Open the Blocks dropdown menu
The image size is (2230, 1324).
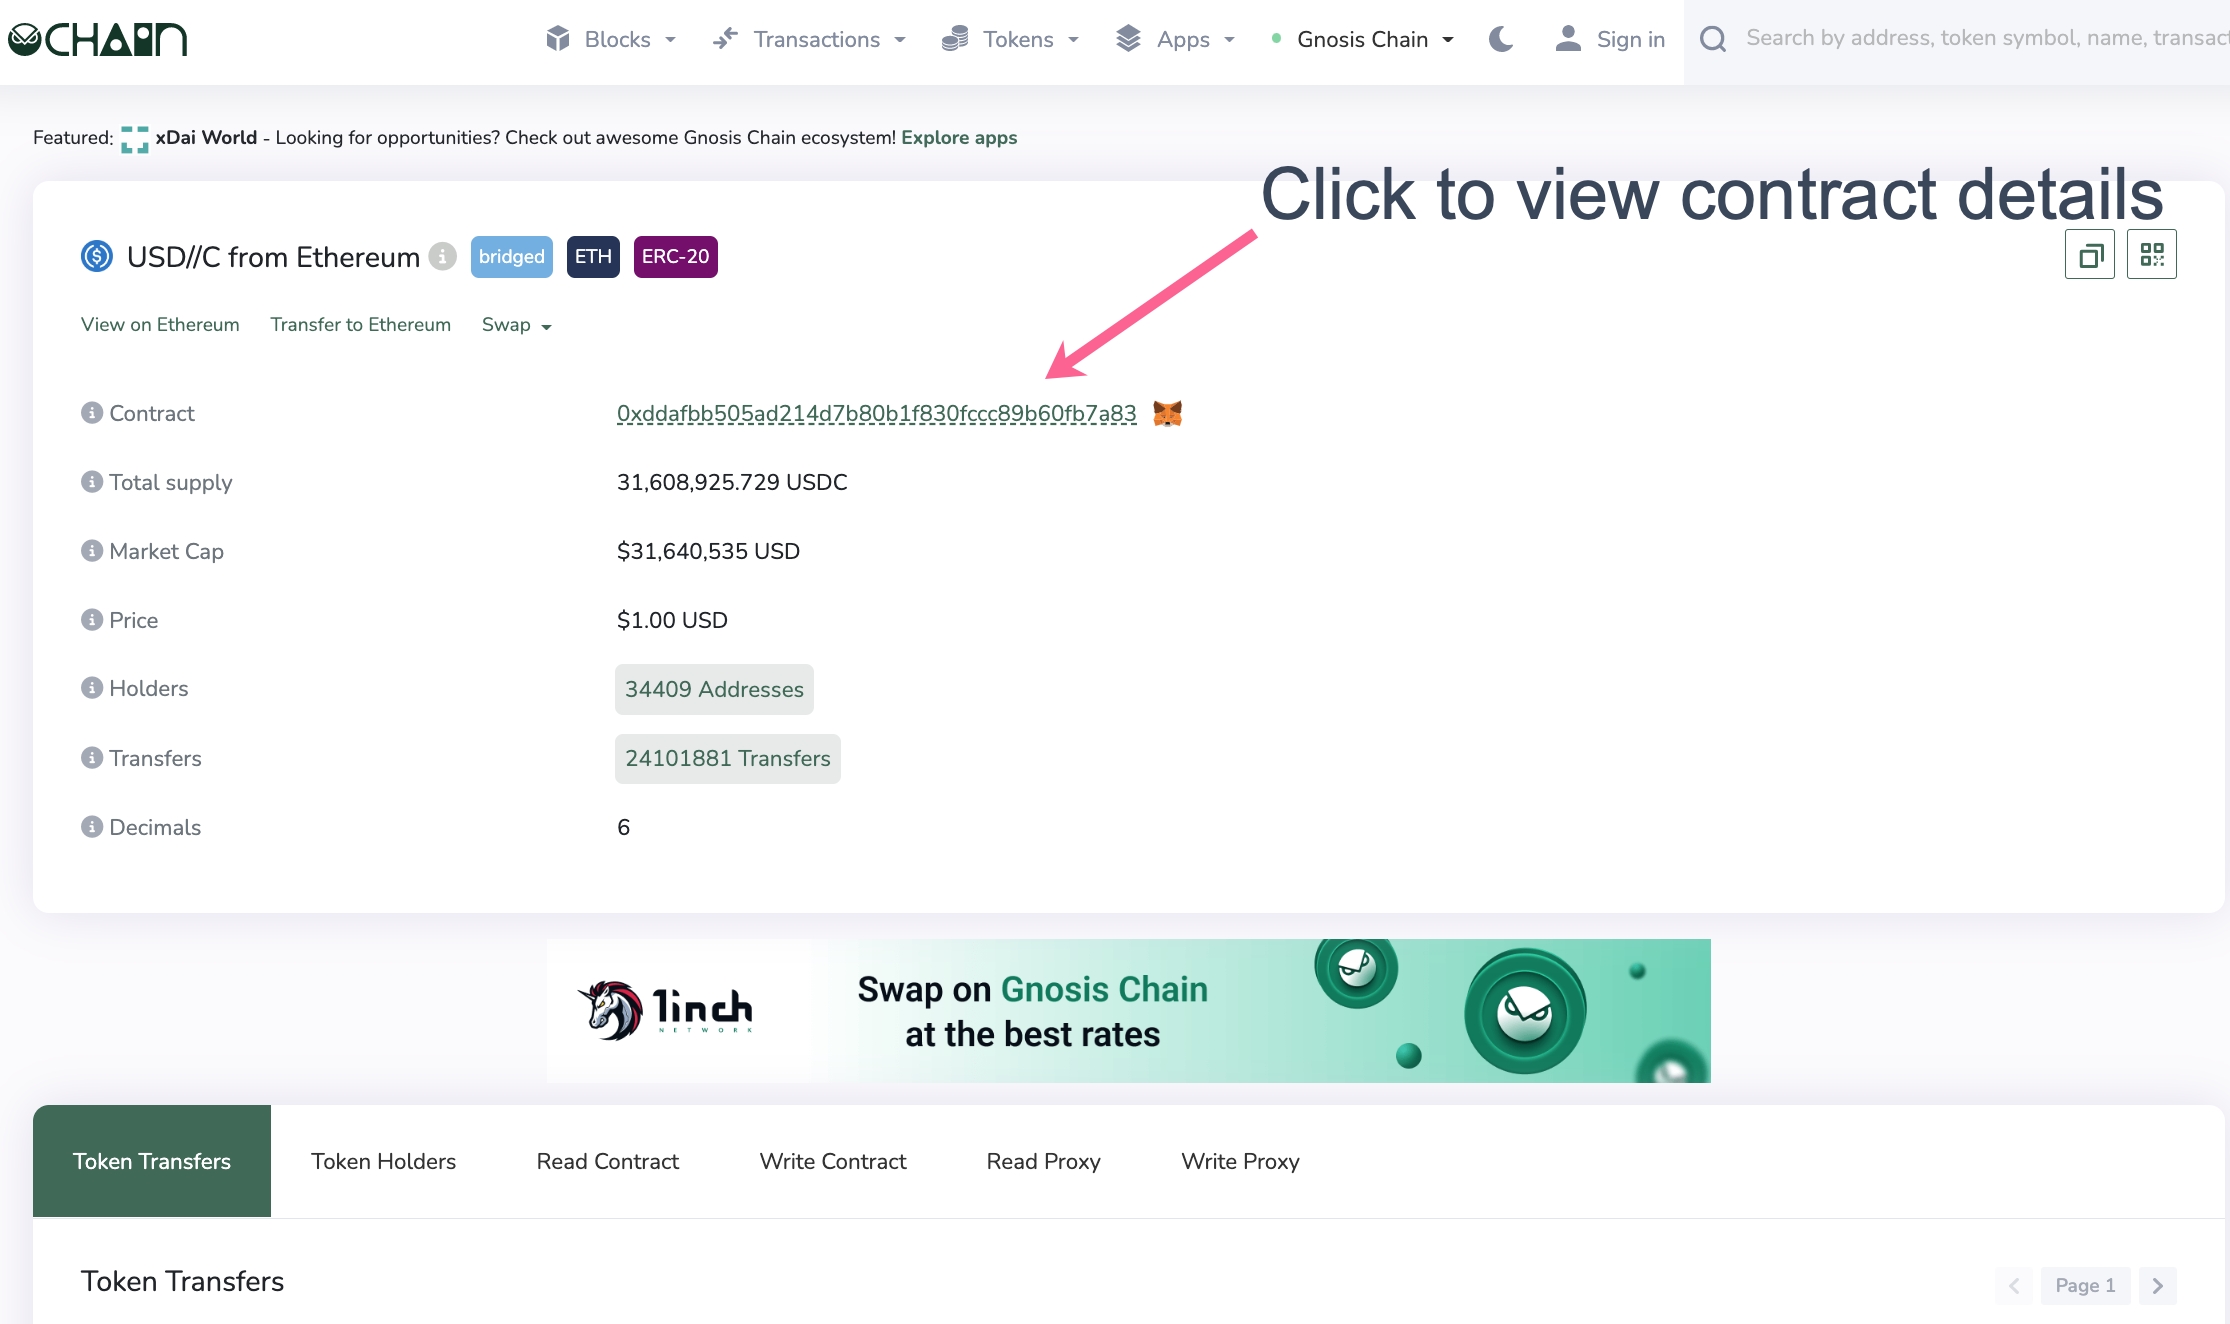tap(611, 39)
